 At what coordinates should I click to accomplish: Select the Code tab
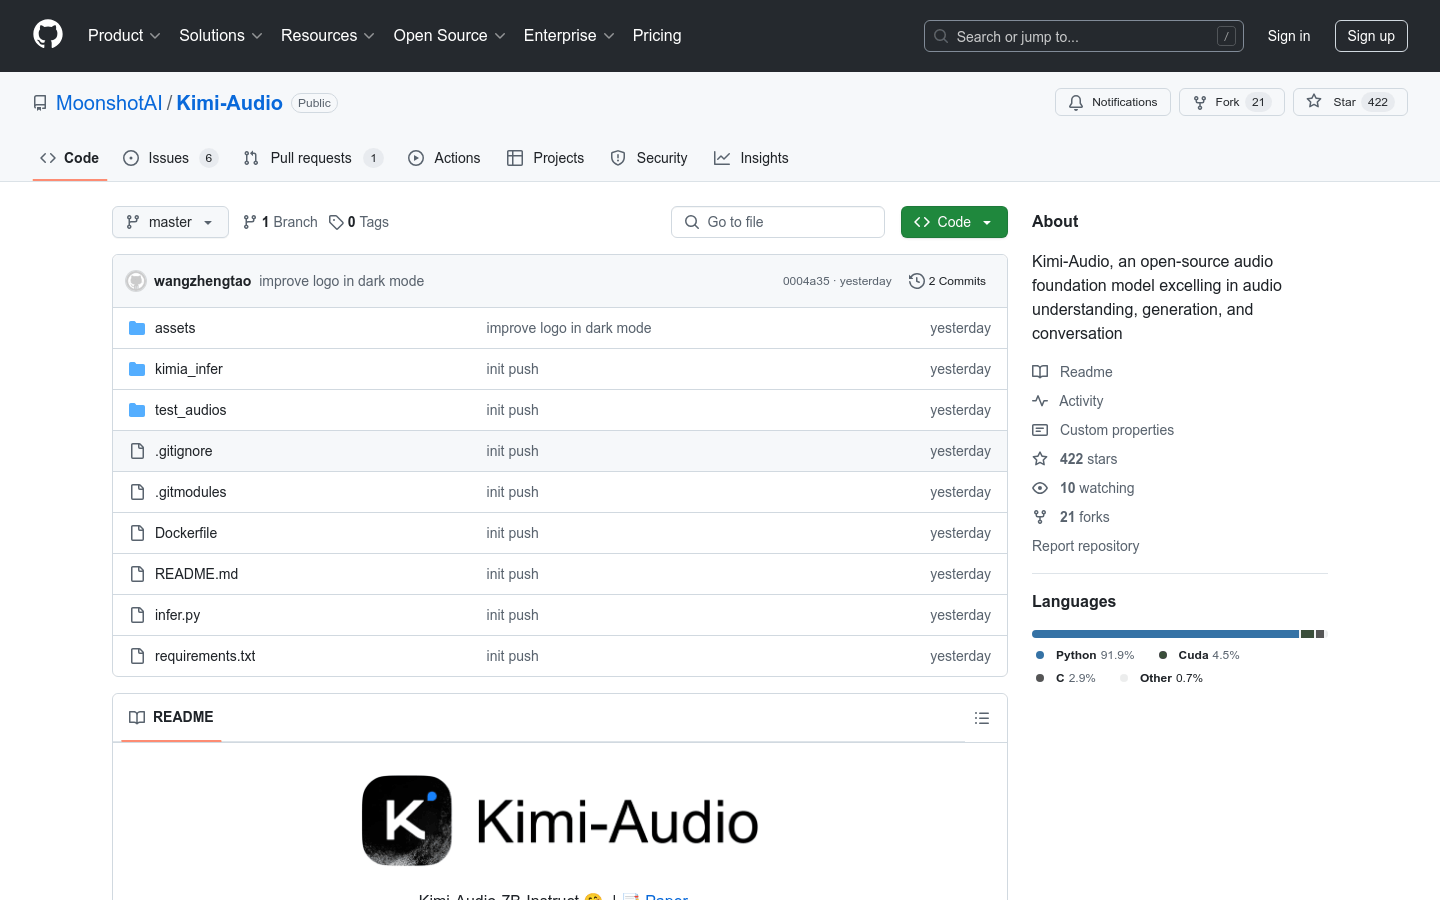[x=69, y=158]
